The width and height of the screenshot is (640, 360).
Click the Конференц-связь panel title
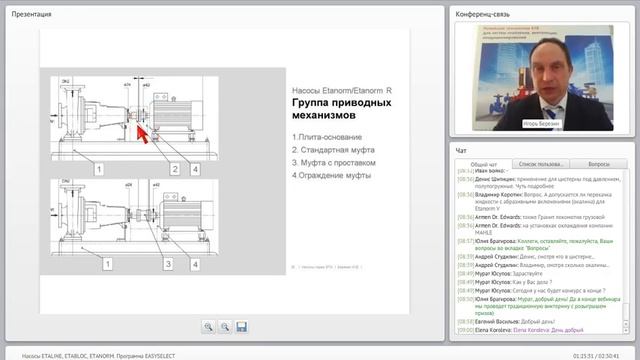tap(482, 14)
